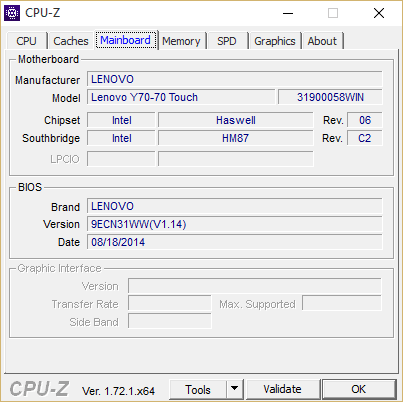Click the version text Ver. 1.72.1.x64
The image size is (403, 402).
tap(118, 391)
